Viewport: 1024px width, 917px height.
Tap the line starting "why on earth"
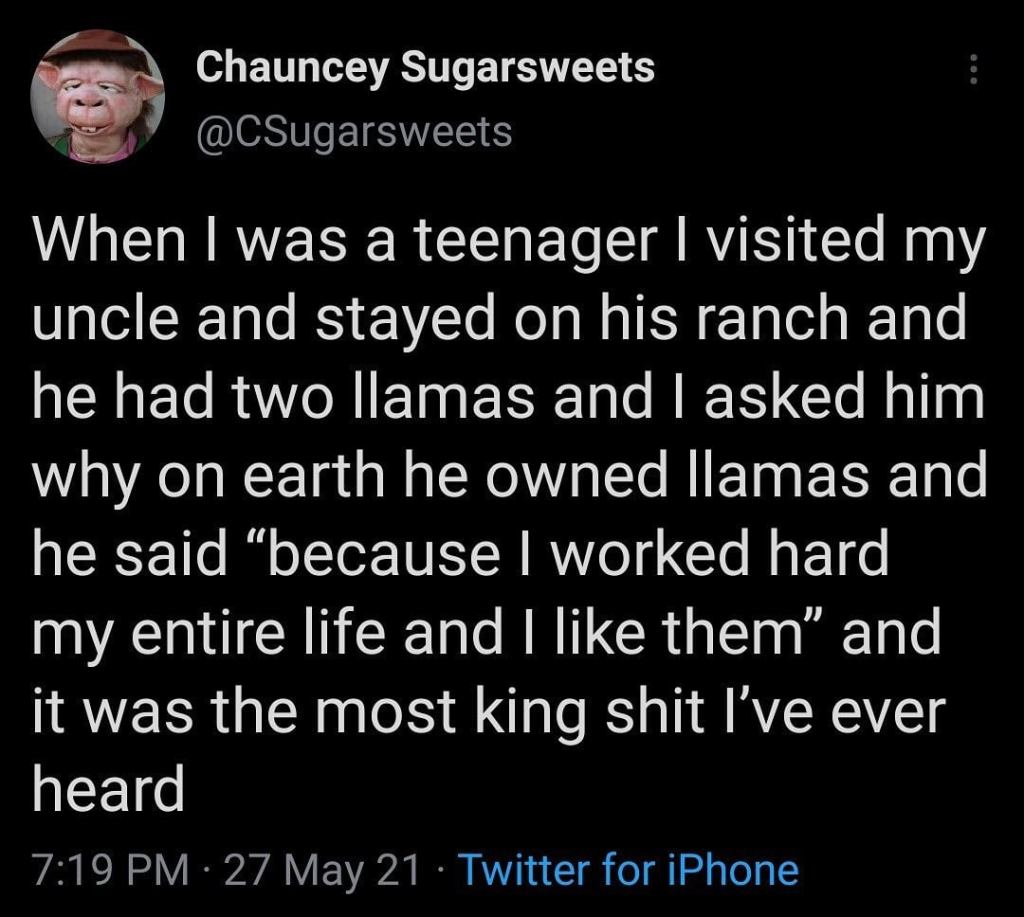(510, 475)
